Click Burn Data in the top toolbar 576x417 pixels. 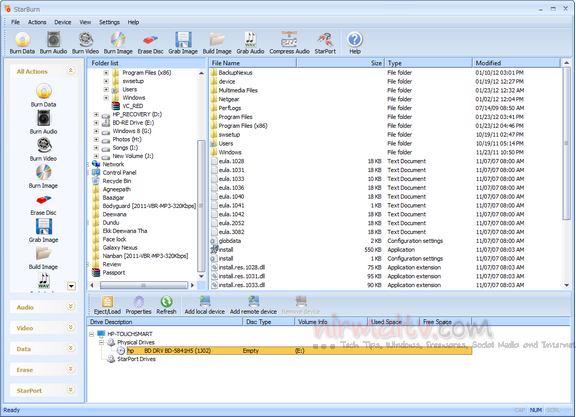pos(22,43)
